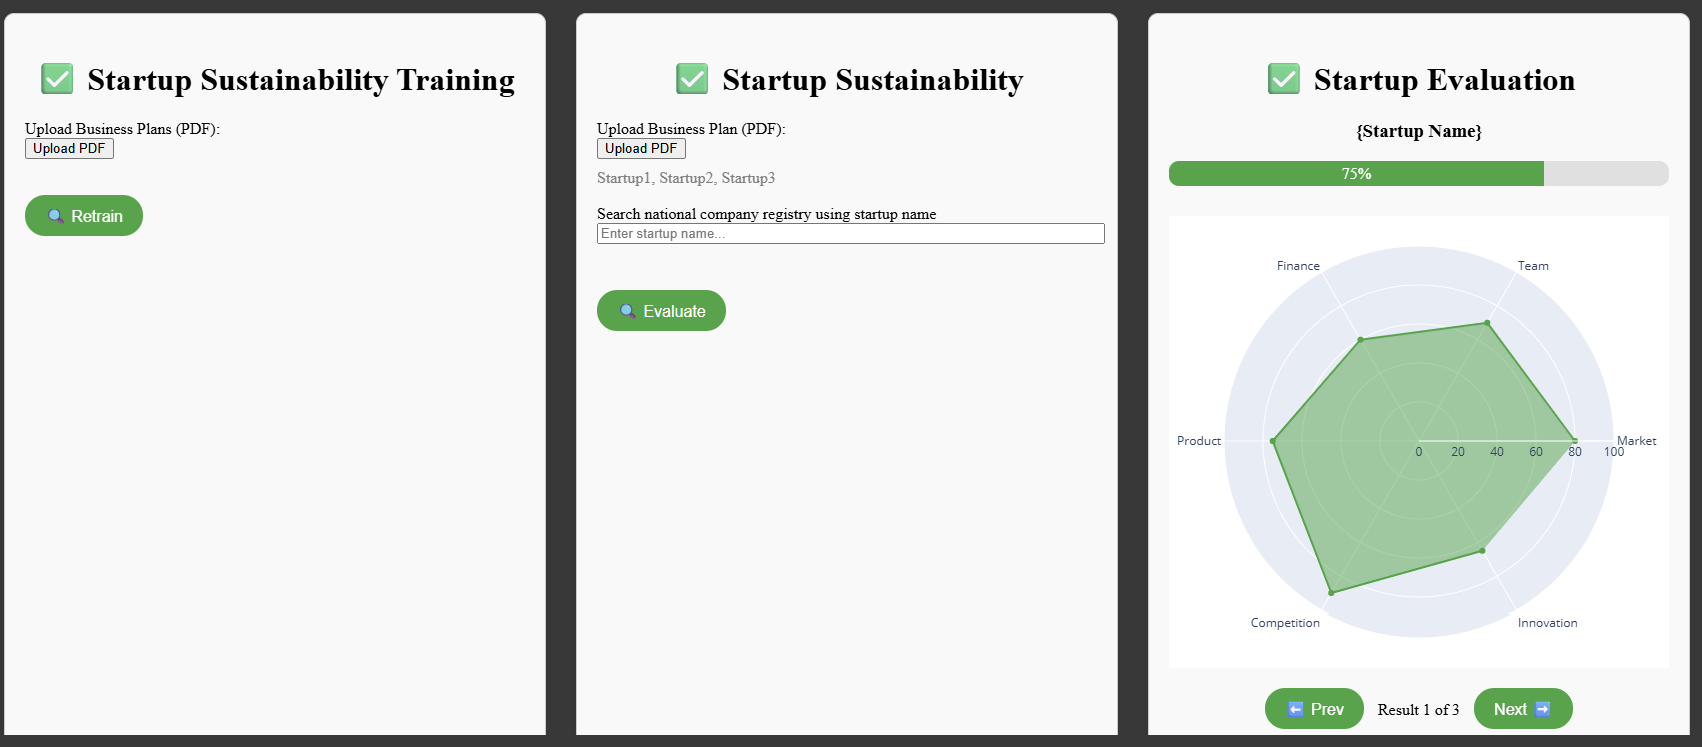This screenshot has width=1702, height=747.
Task: Click the left arrow icon on Prev
Action: click(x=1295, y=709)
